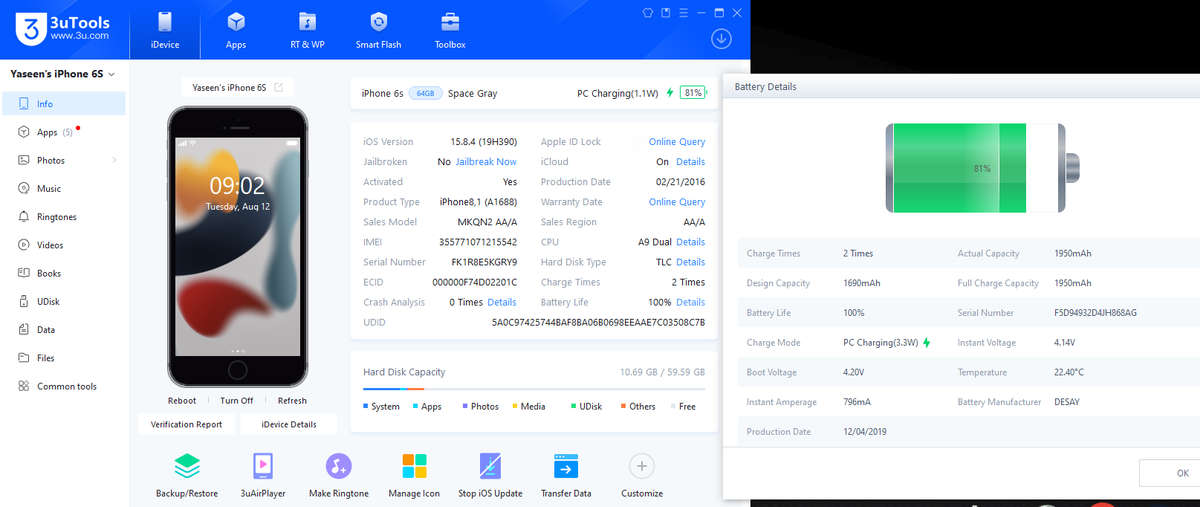Screen dimensions: 1200x507
Task: Open the Apps tab in top navigation
Action: pyautogui.click(x=236, y=29)
